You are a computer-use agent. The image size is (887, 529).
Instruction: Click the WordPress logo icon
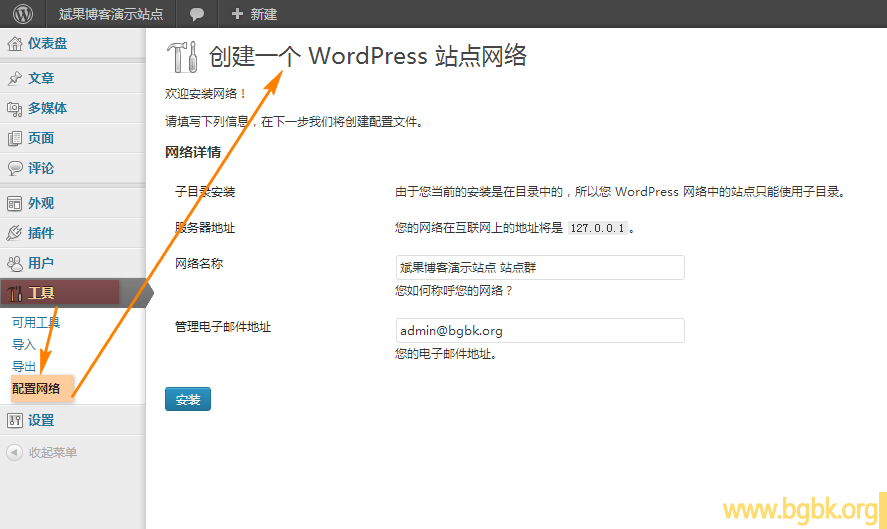point(23,14)
